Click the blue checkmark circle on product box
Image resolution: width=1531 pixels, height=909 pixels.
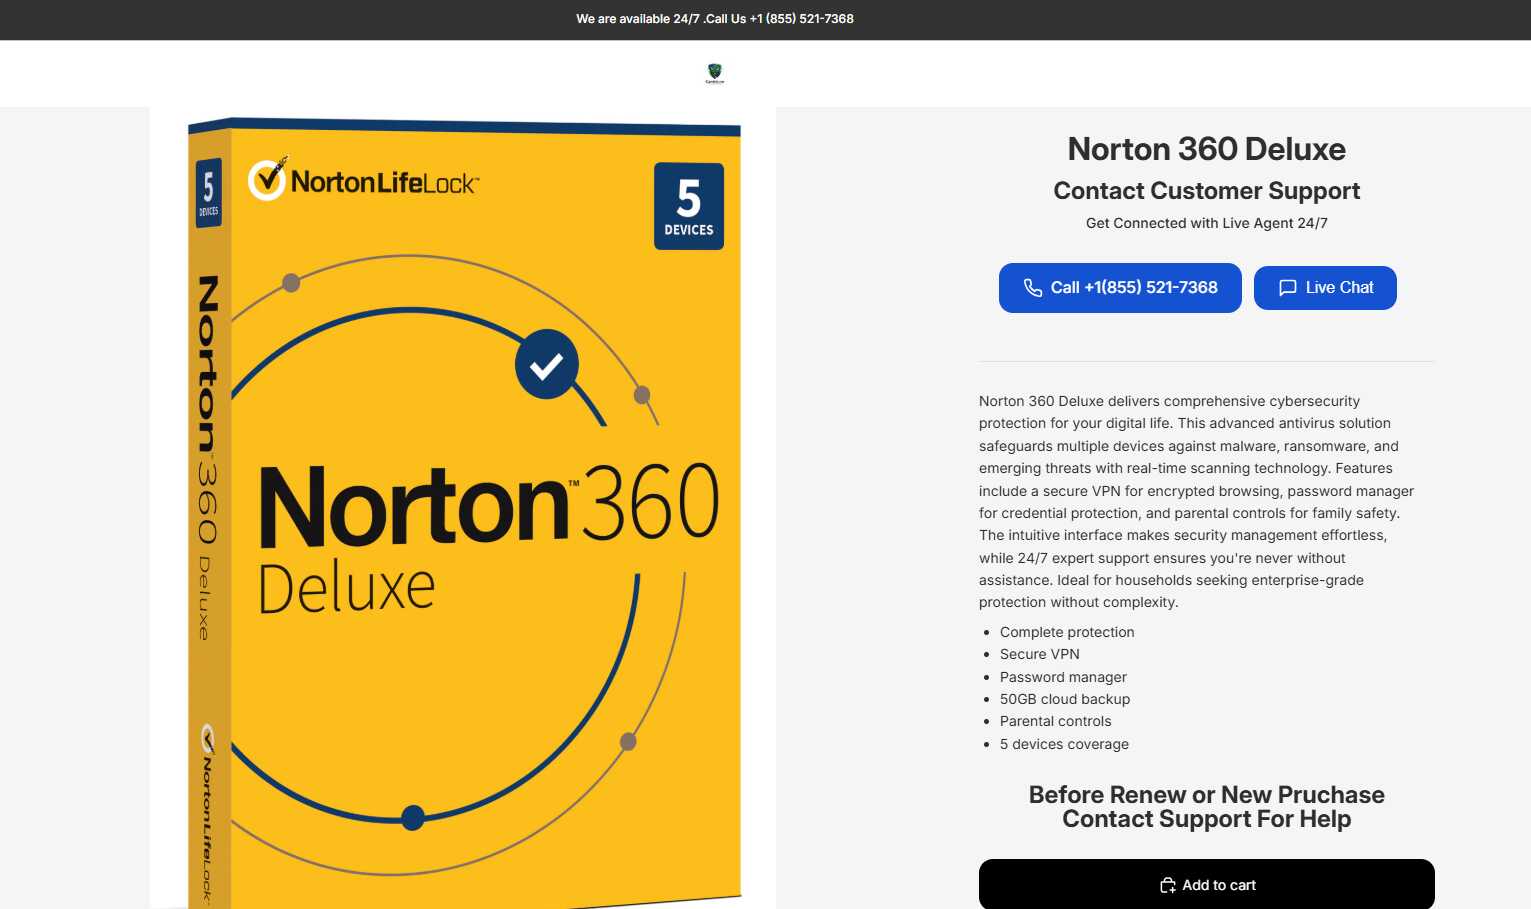[x=547, y=365]
